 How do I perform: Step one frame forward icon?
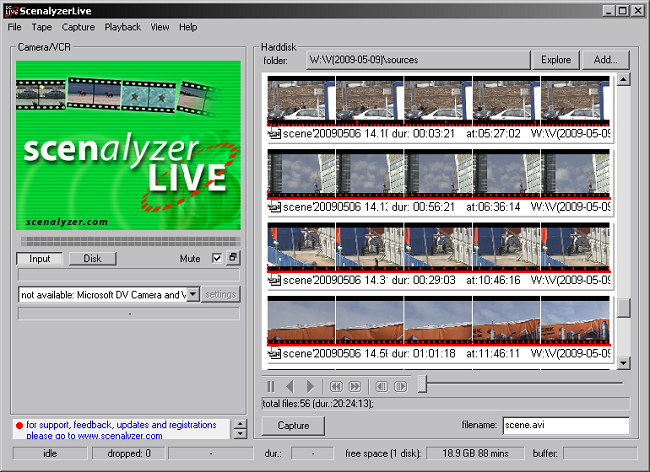coord(400,387)
